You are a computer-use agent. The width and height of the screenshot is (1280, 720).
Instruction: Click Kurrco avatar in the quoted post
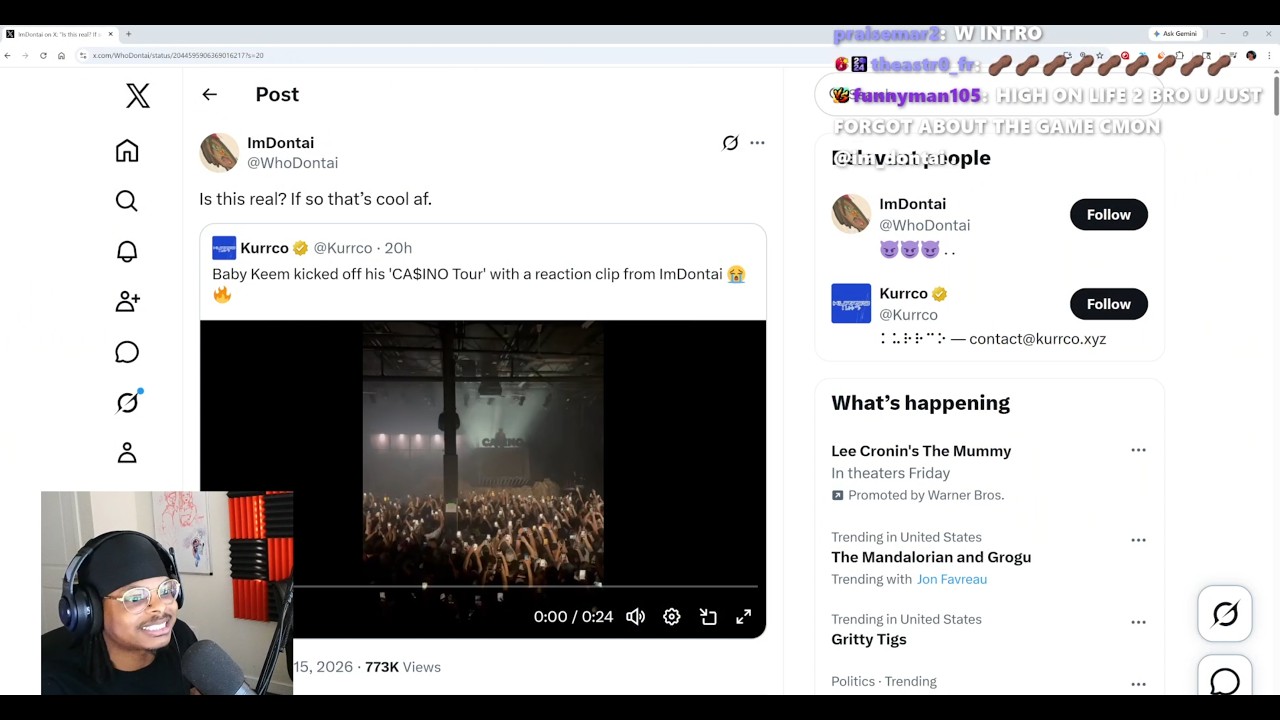(224, 248)
